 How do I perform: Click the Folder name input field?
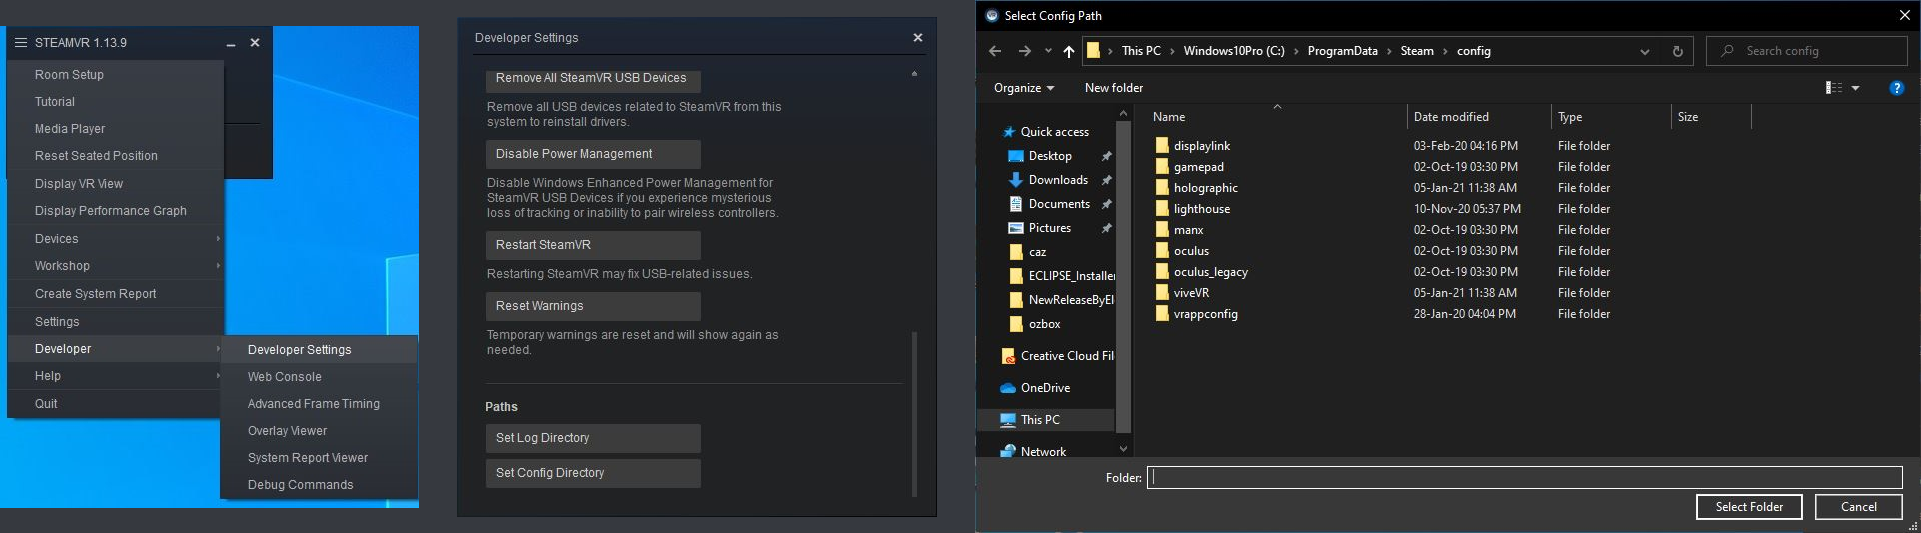(x=1524, y=478)
